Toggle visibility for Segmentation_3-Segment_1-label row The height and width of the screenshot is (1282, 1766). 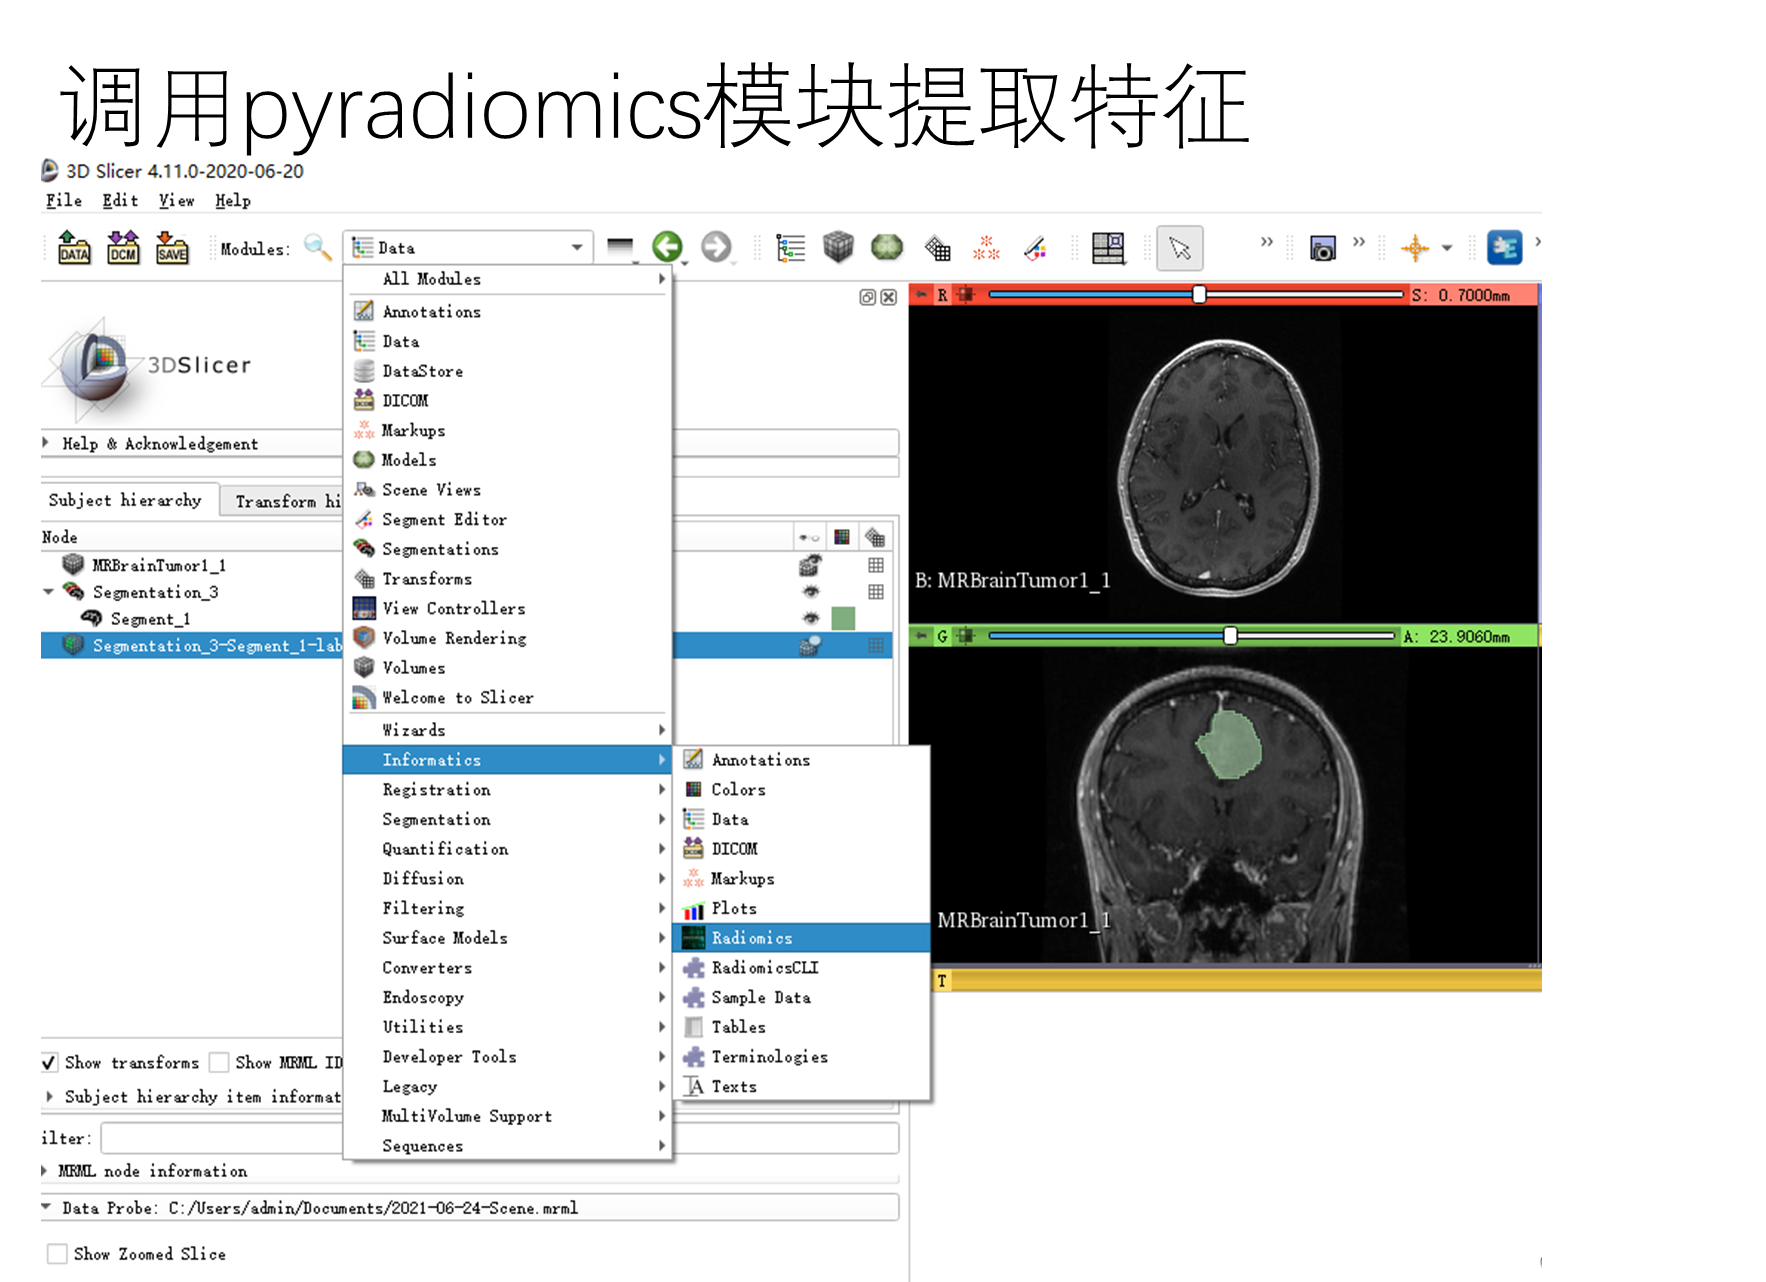coord(810,646)
